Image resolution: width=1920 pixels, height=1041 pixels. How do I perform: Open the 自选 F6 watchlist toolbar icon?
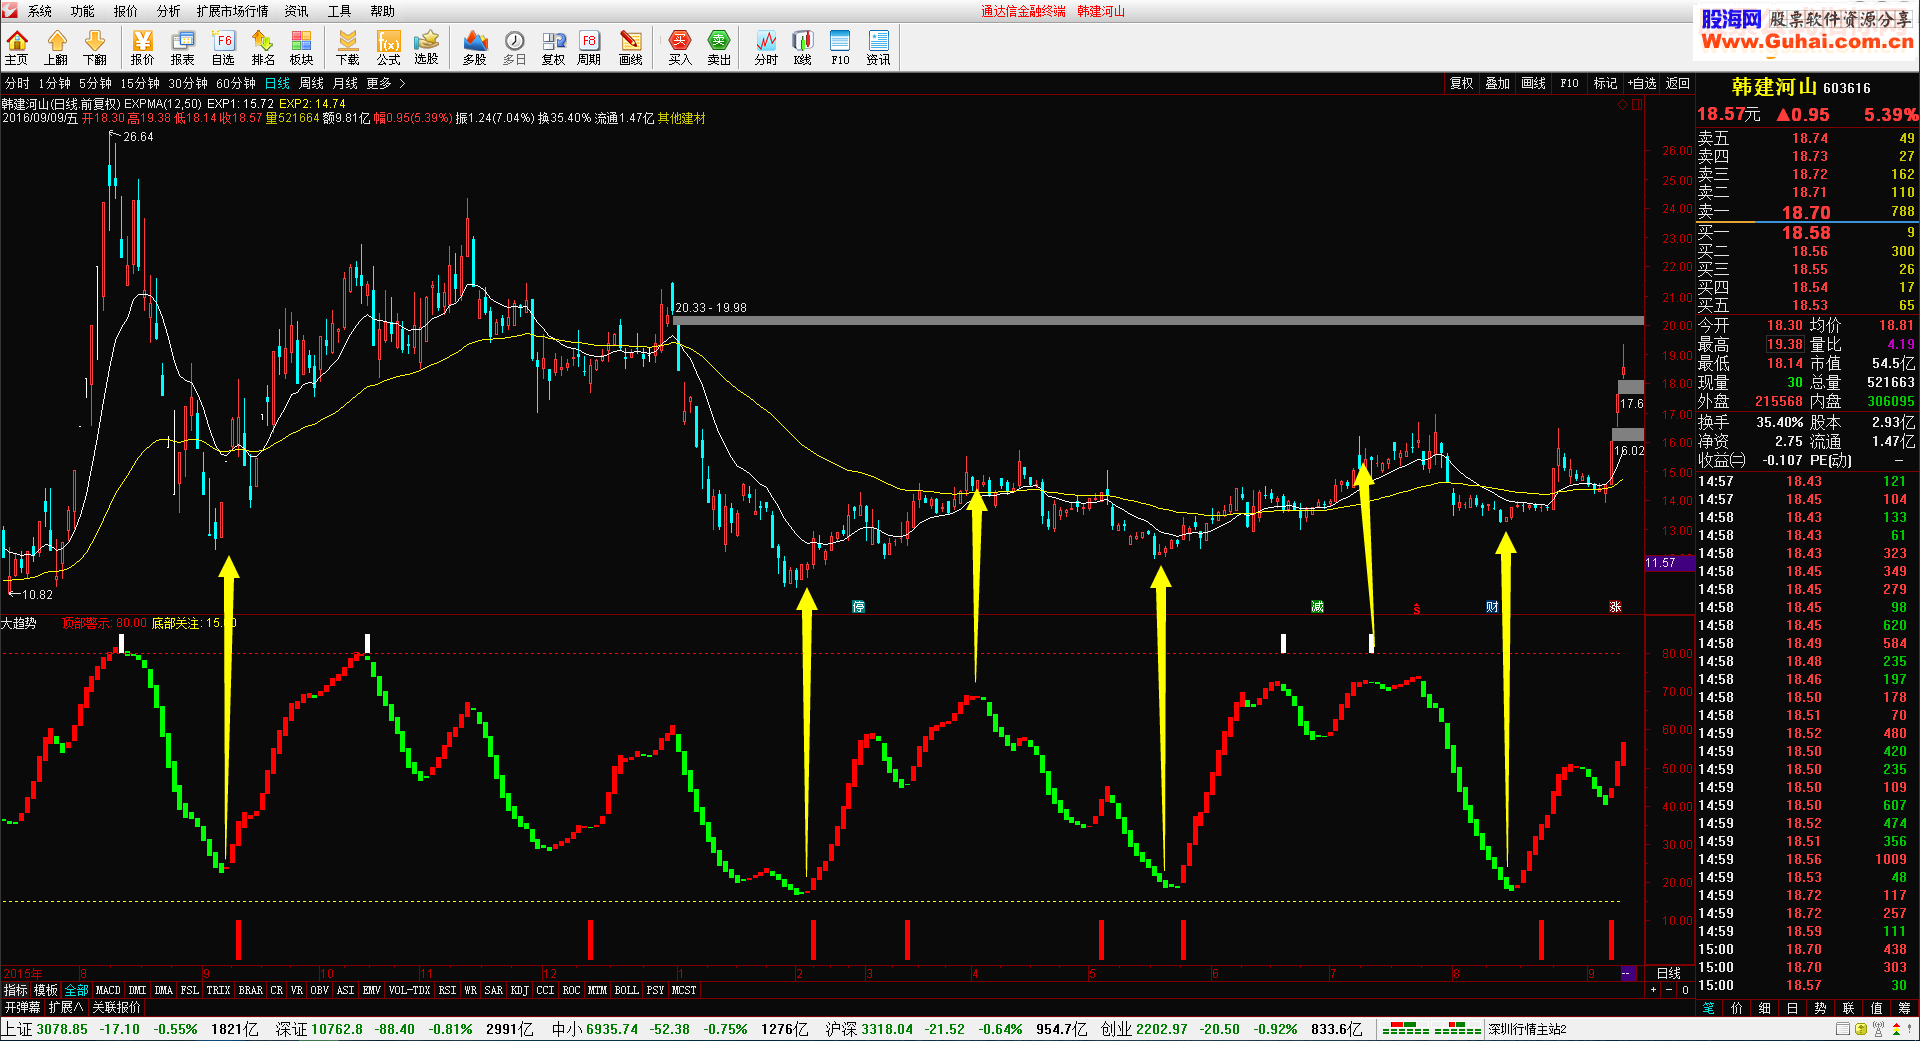pos(223,47)
